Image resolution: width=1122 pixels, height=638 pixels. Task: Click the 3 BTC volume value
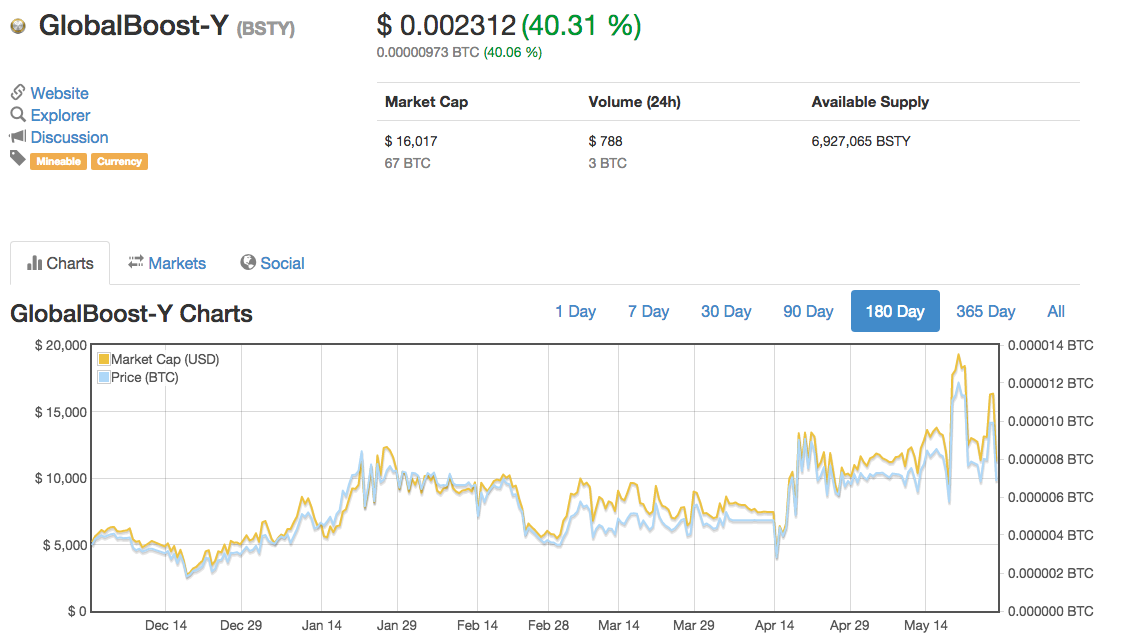pyautogui.click(x=608, y=163)
